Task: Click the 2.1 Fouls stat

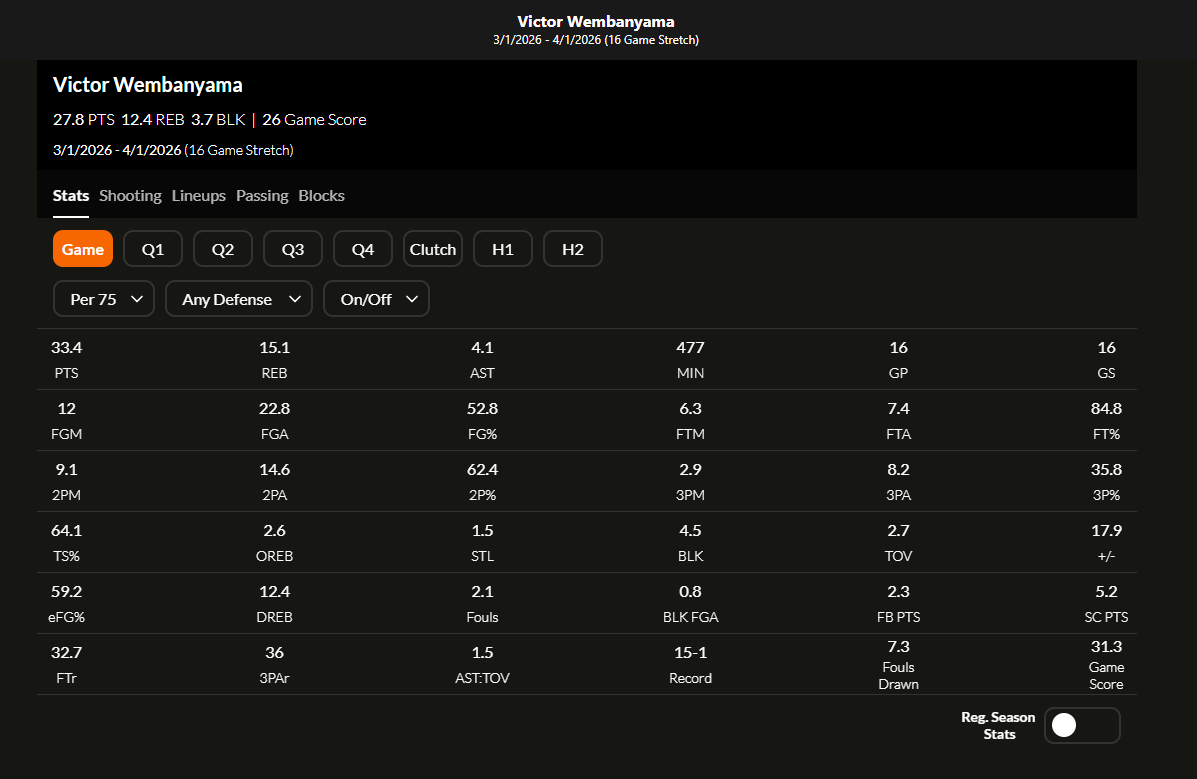Action: coord(482,604)
